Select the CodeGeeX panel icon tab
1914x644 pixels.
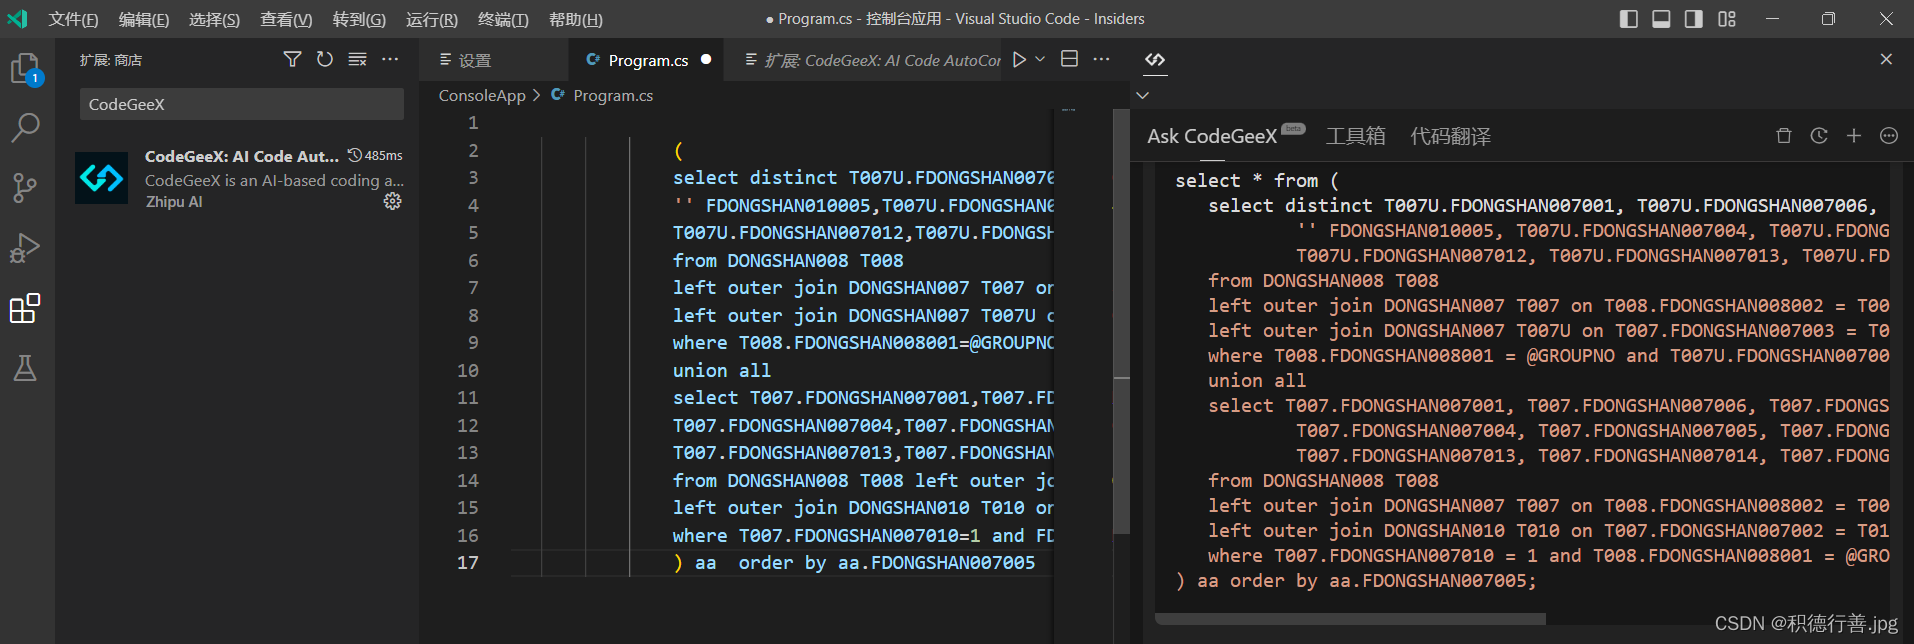pos(1155,60)
